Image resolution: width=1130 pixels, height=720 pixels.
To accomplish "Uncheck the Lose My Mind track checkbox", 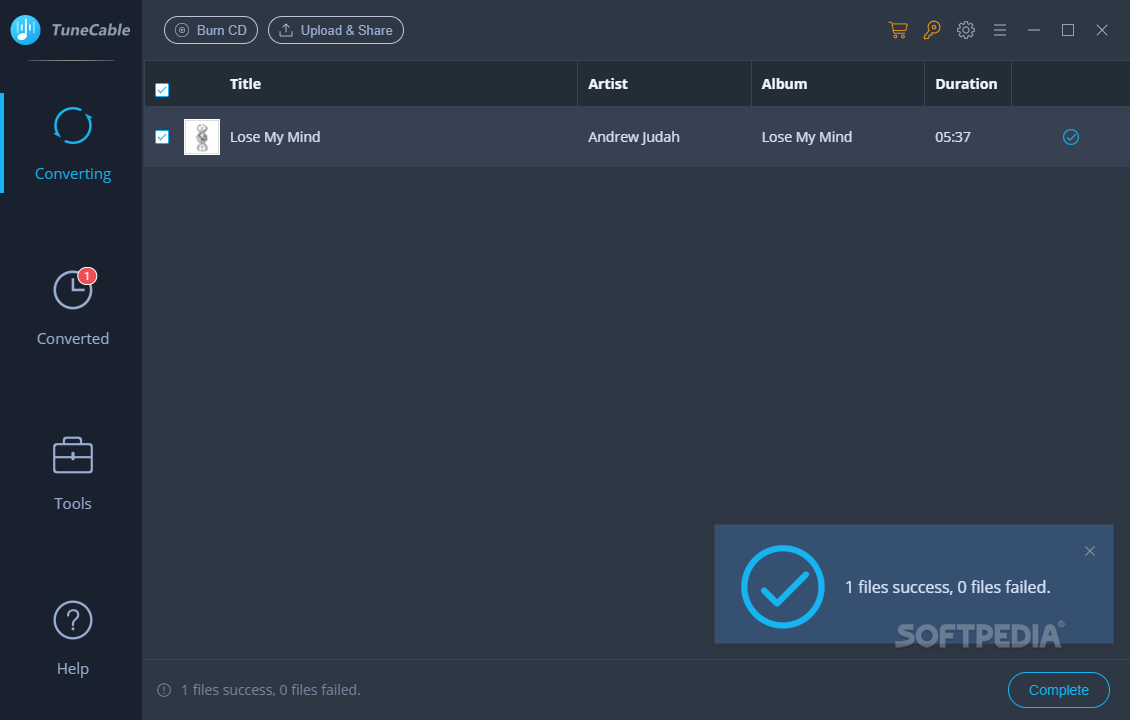I will (x=162, y=137).
